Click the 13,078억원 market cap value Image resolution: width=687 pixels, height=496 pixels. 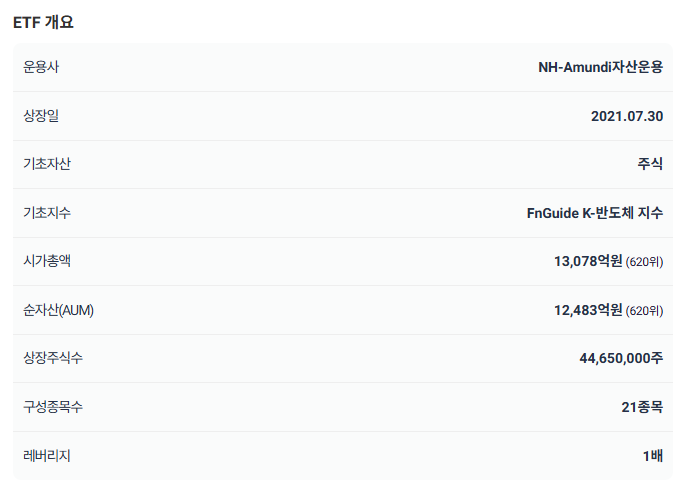(x=588, y=261)
